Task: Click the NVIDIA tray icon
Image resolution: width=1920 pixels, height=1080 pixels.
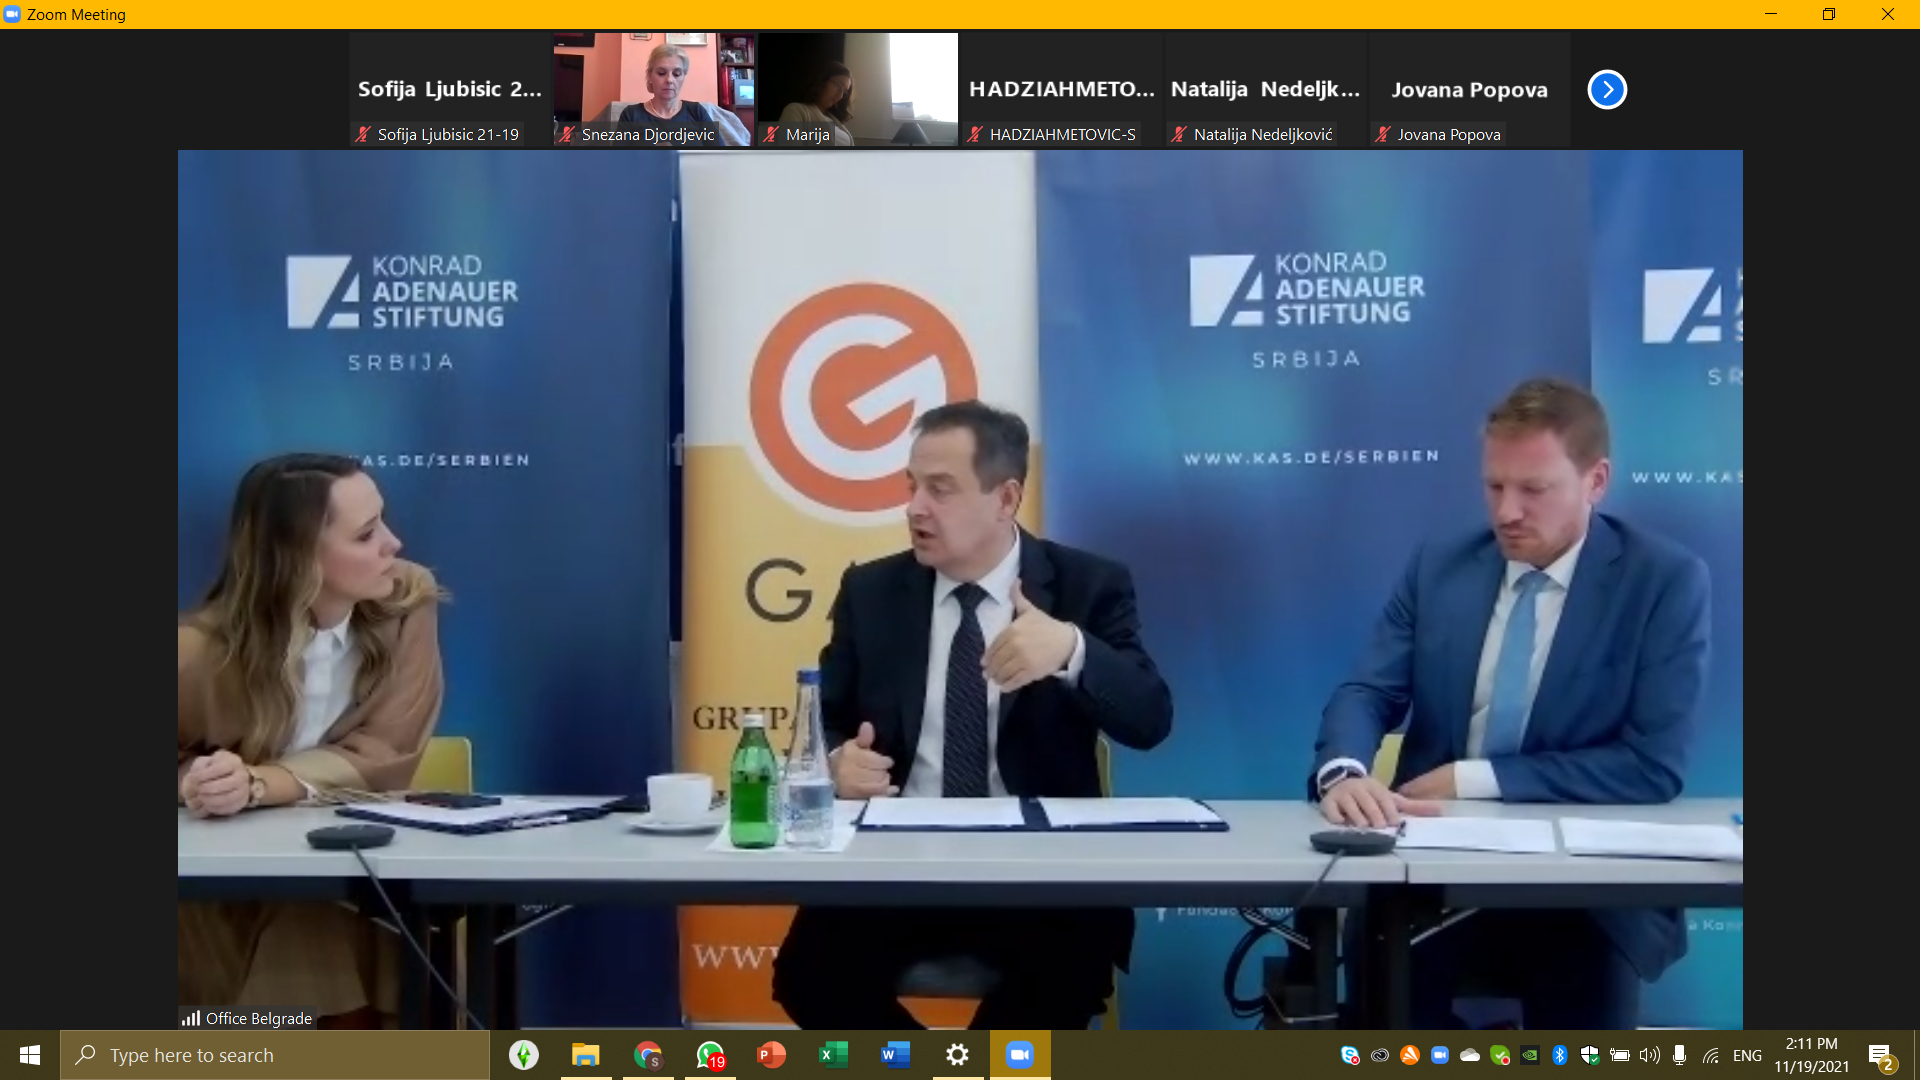Action: 1530,1055
